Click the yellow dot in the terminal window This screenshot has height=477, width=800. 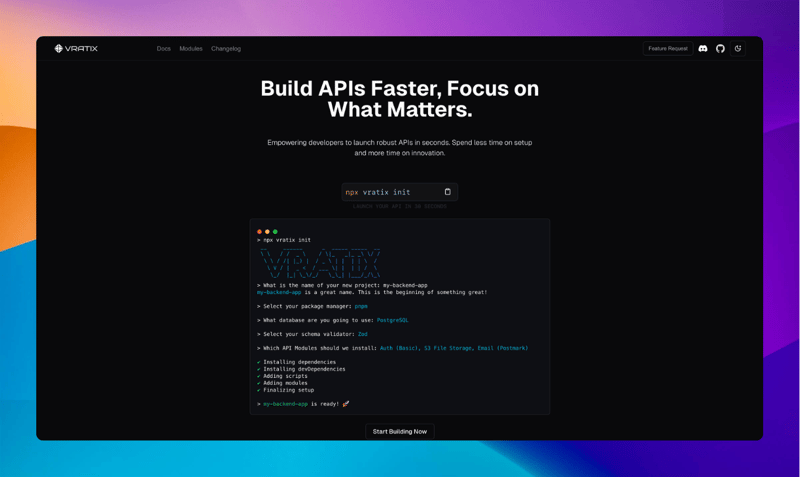267,232
